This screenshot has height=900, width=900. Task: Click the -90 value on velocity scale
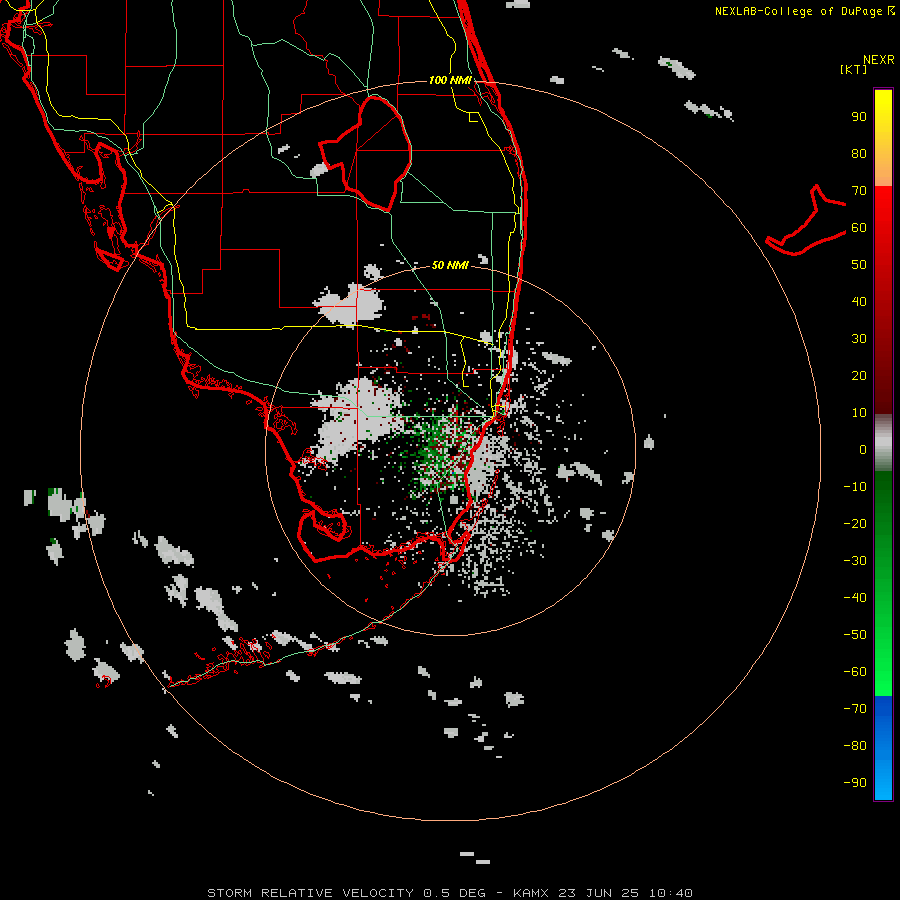(855, 783)
